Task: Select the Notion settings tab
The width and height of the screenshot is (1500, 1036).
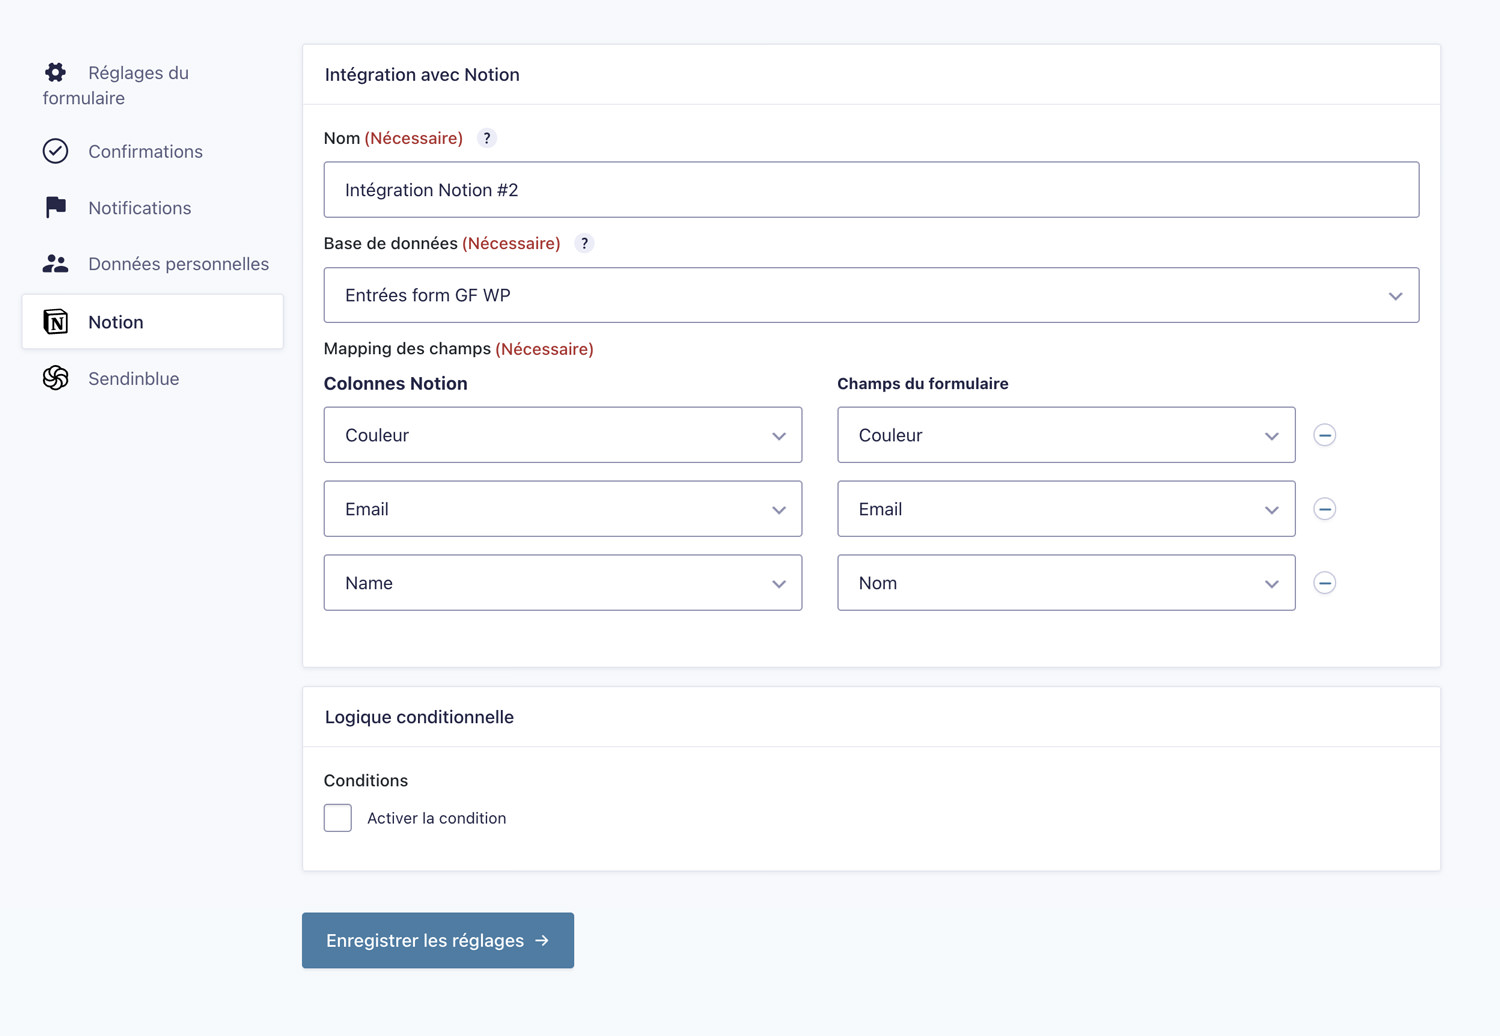Action: tap(152, 322)
